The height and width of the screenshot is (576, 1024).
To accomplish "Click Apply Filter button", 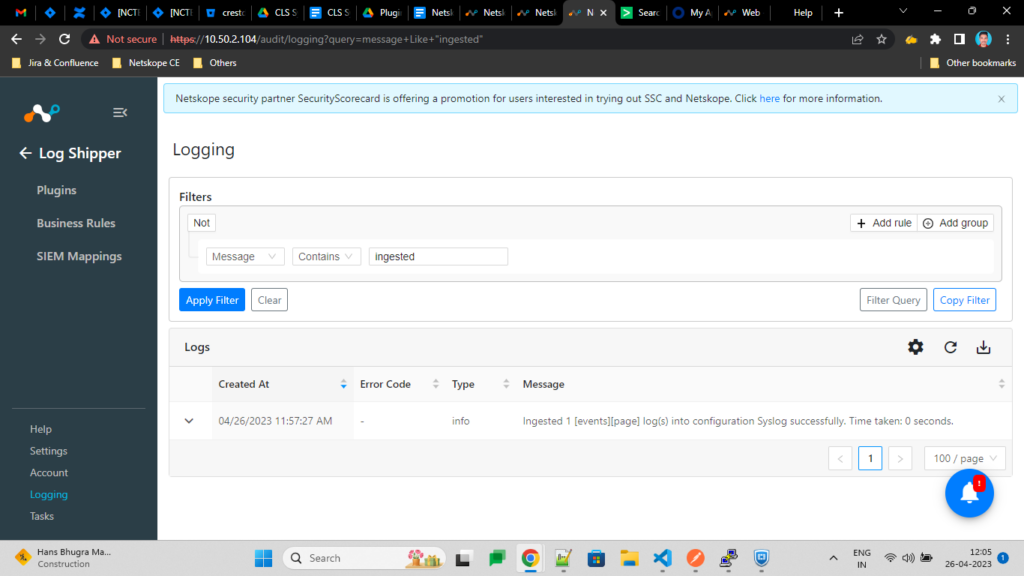I will pos(212,300).
